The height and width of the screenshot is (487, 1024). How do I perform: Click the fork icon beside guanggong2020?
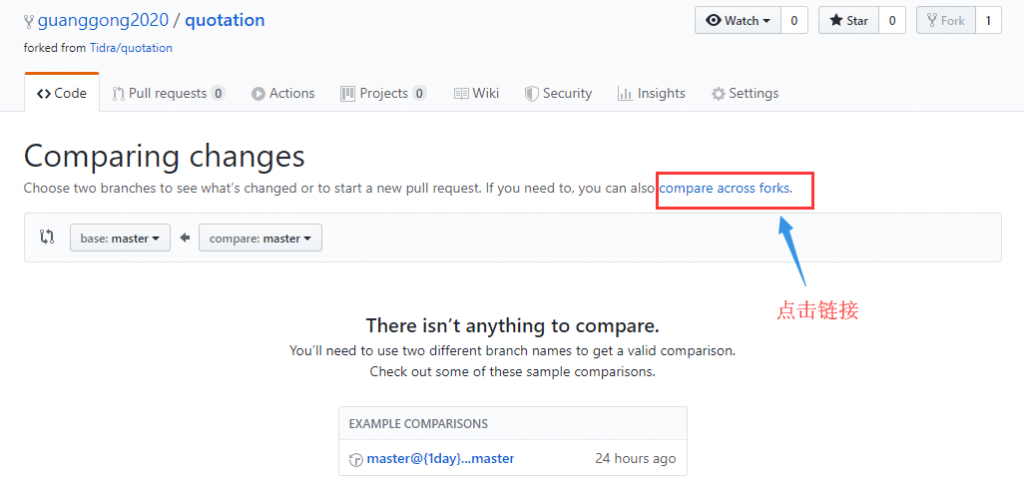tap(29, 21)
